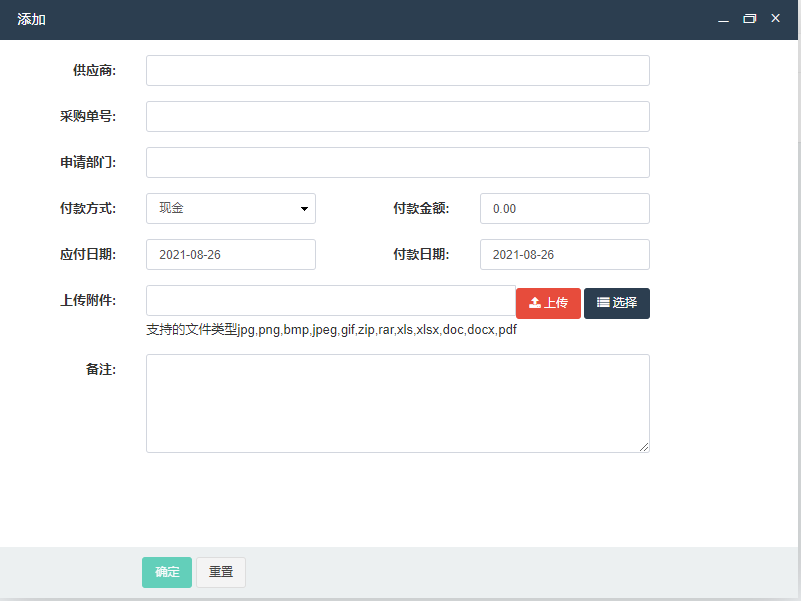Open the 付款日期 date field
Viewport: 801px width, 601px height.
coord(564,255)
